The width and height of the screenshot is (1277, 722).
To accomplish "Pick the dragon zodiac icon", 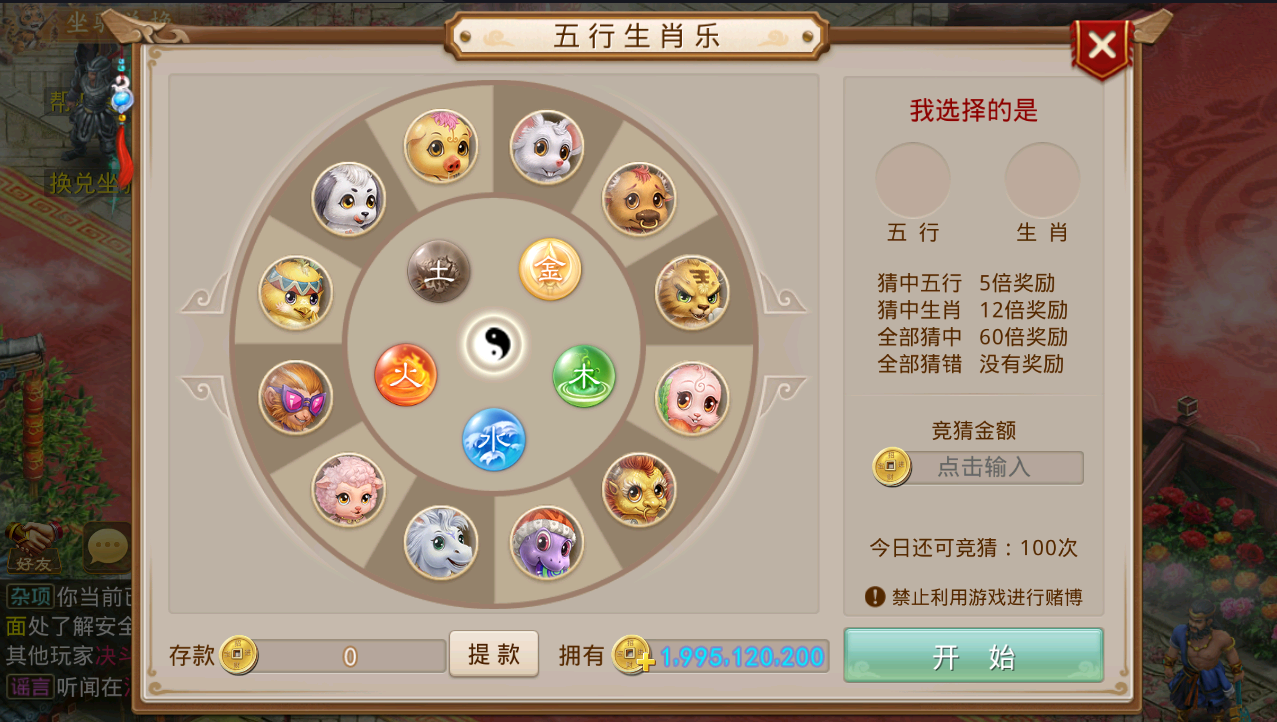I will (x=639, y=489).
